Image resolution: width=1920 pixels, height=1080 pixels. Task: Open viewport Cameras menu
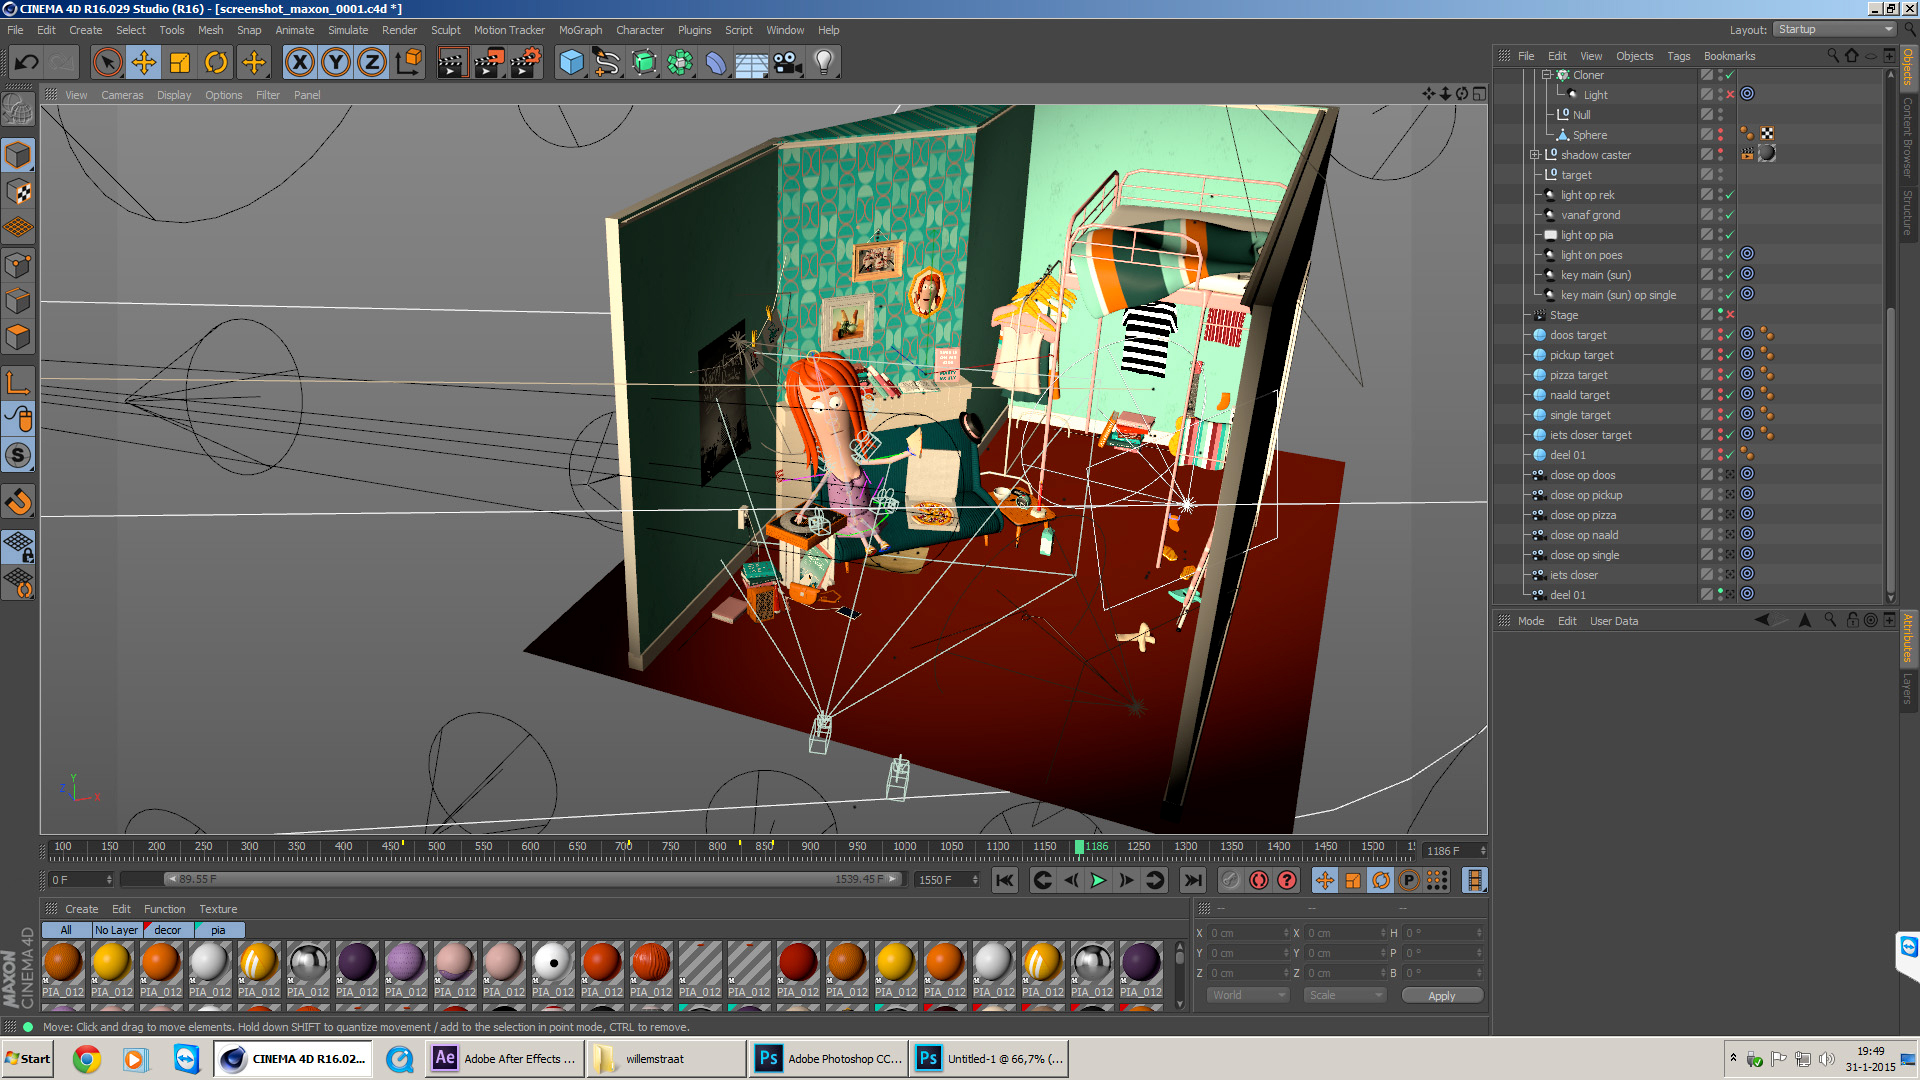122,95
